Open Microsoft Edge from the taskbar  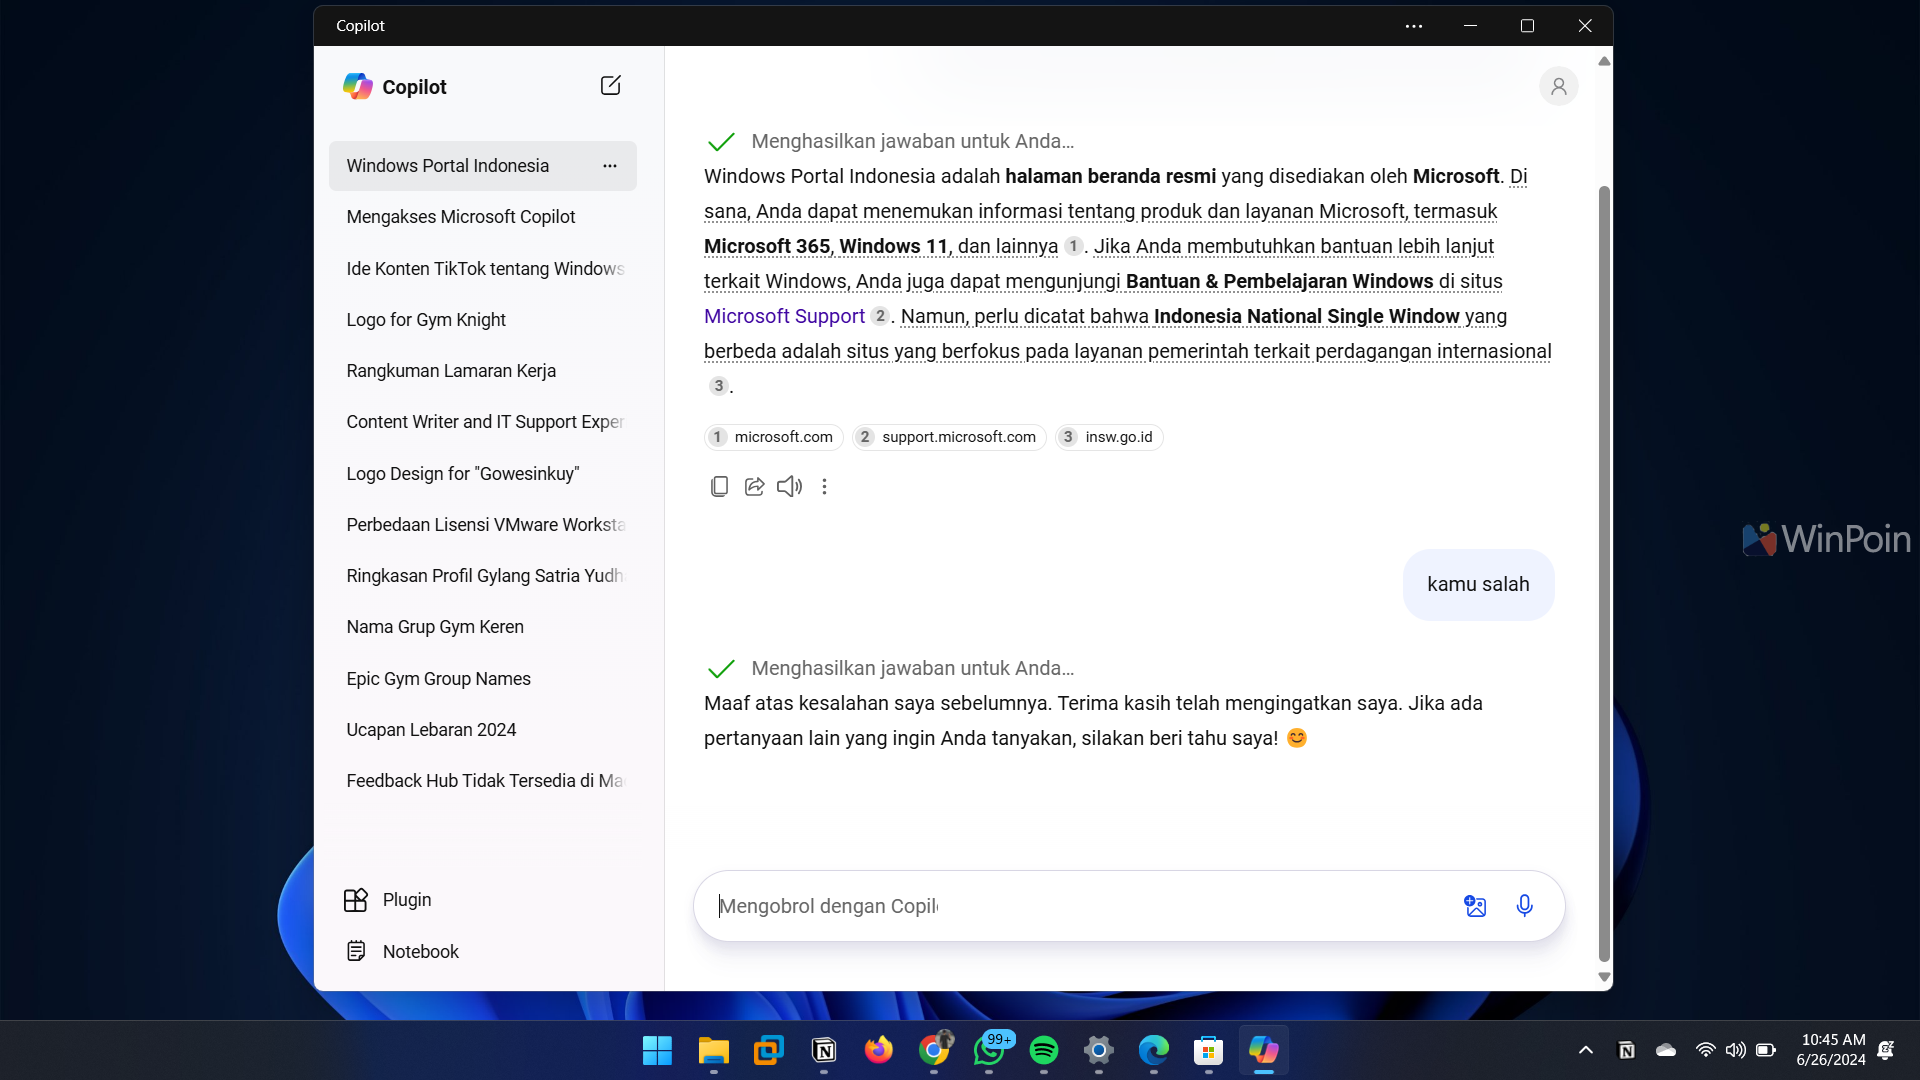tap(1154, 1051)
